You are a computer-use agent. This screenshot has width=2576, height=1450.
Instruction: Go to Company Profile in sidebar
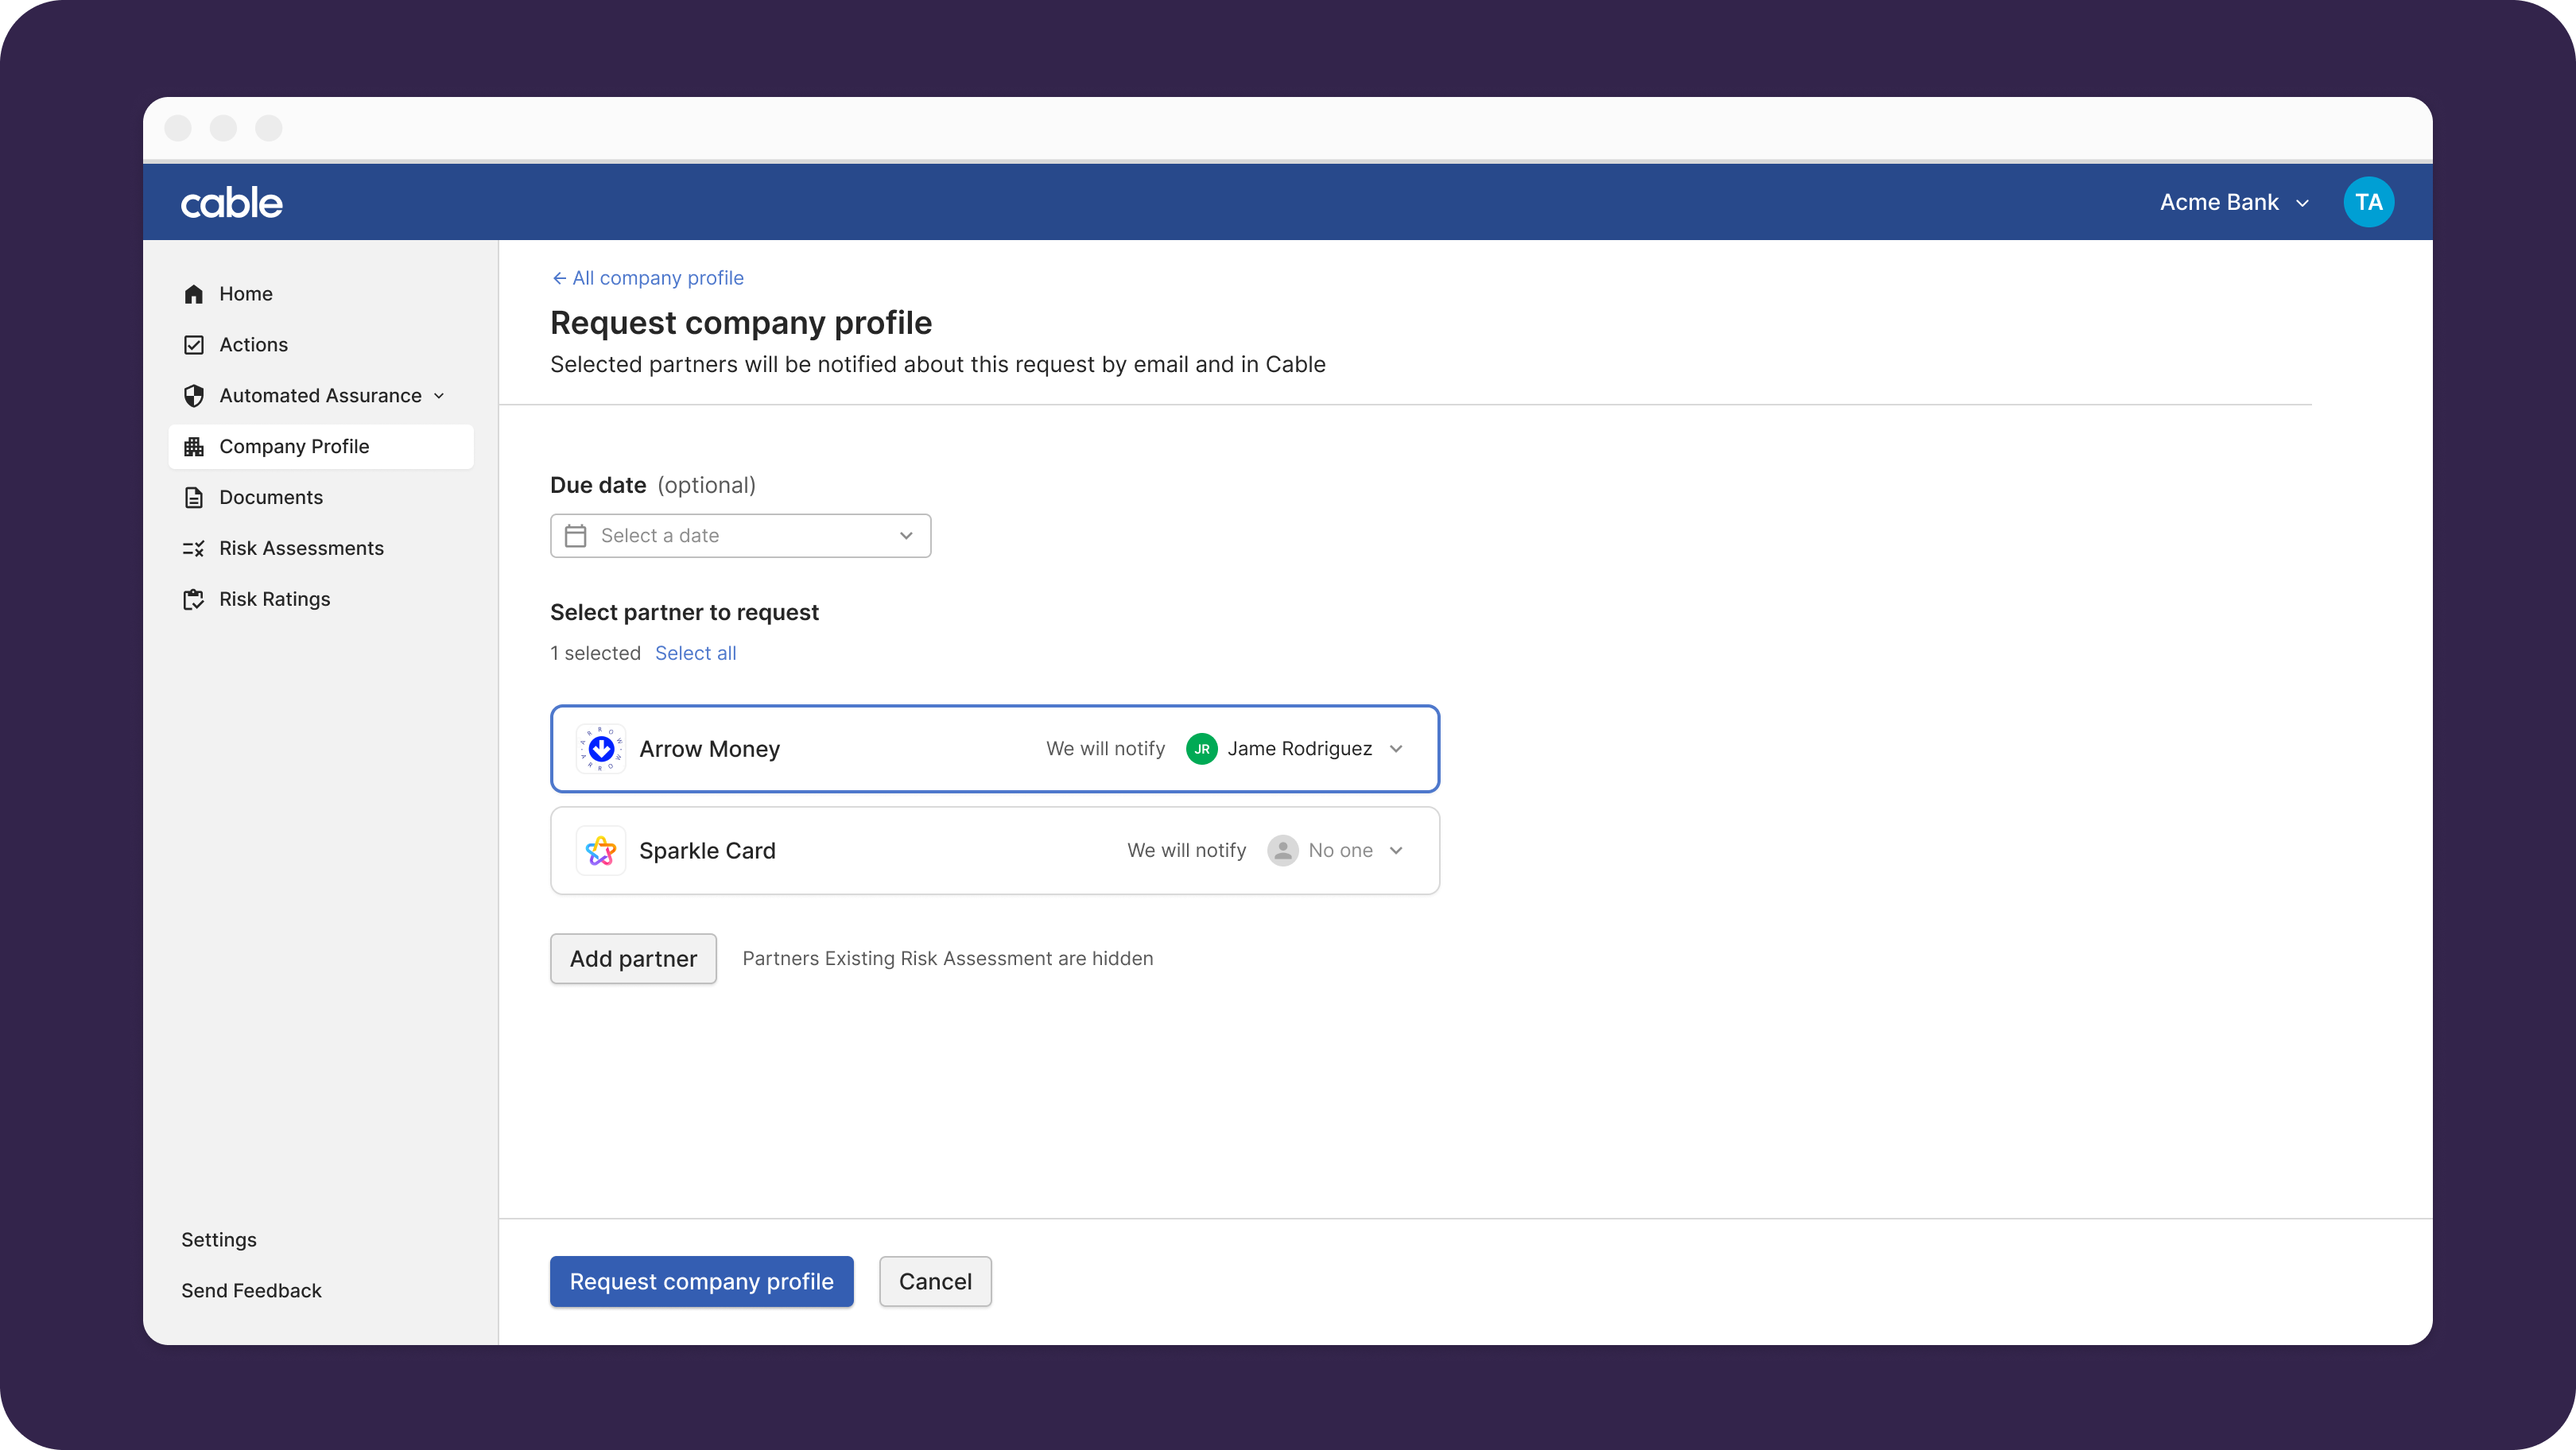pos(294,447)
